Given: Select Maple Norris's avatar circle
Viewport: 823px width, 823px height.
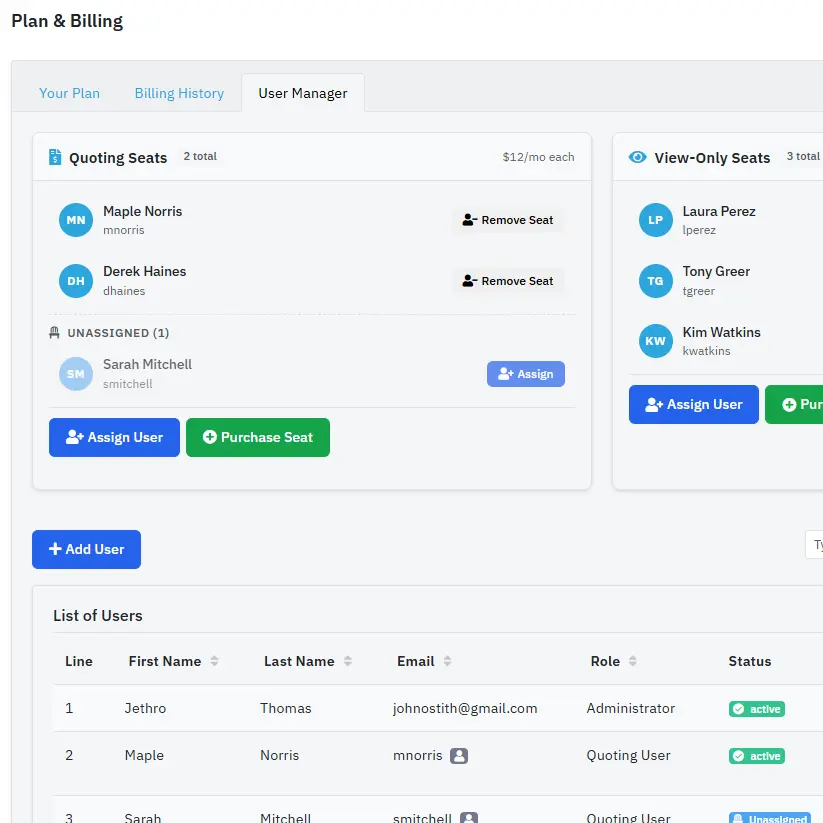Looking at the screenshot, I should [75, 220].
